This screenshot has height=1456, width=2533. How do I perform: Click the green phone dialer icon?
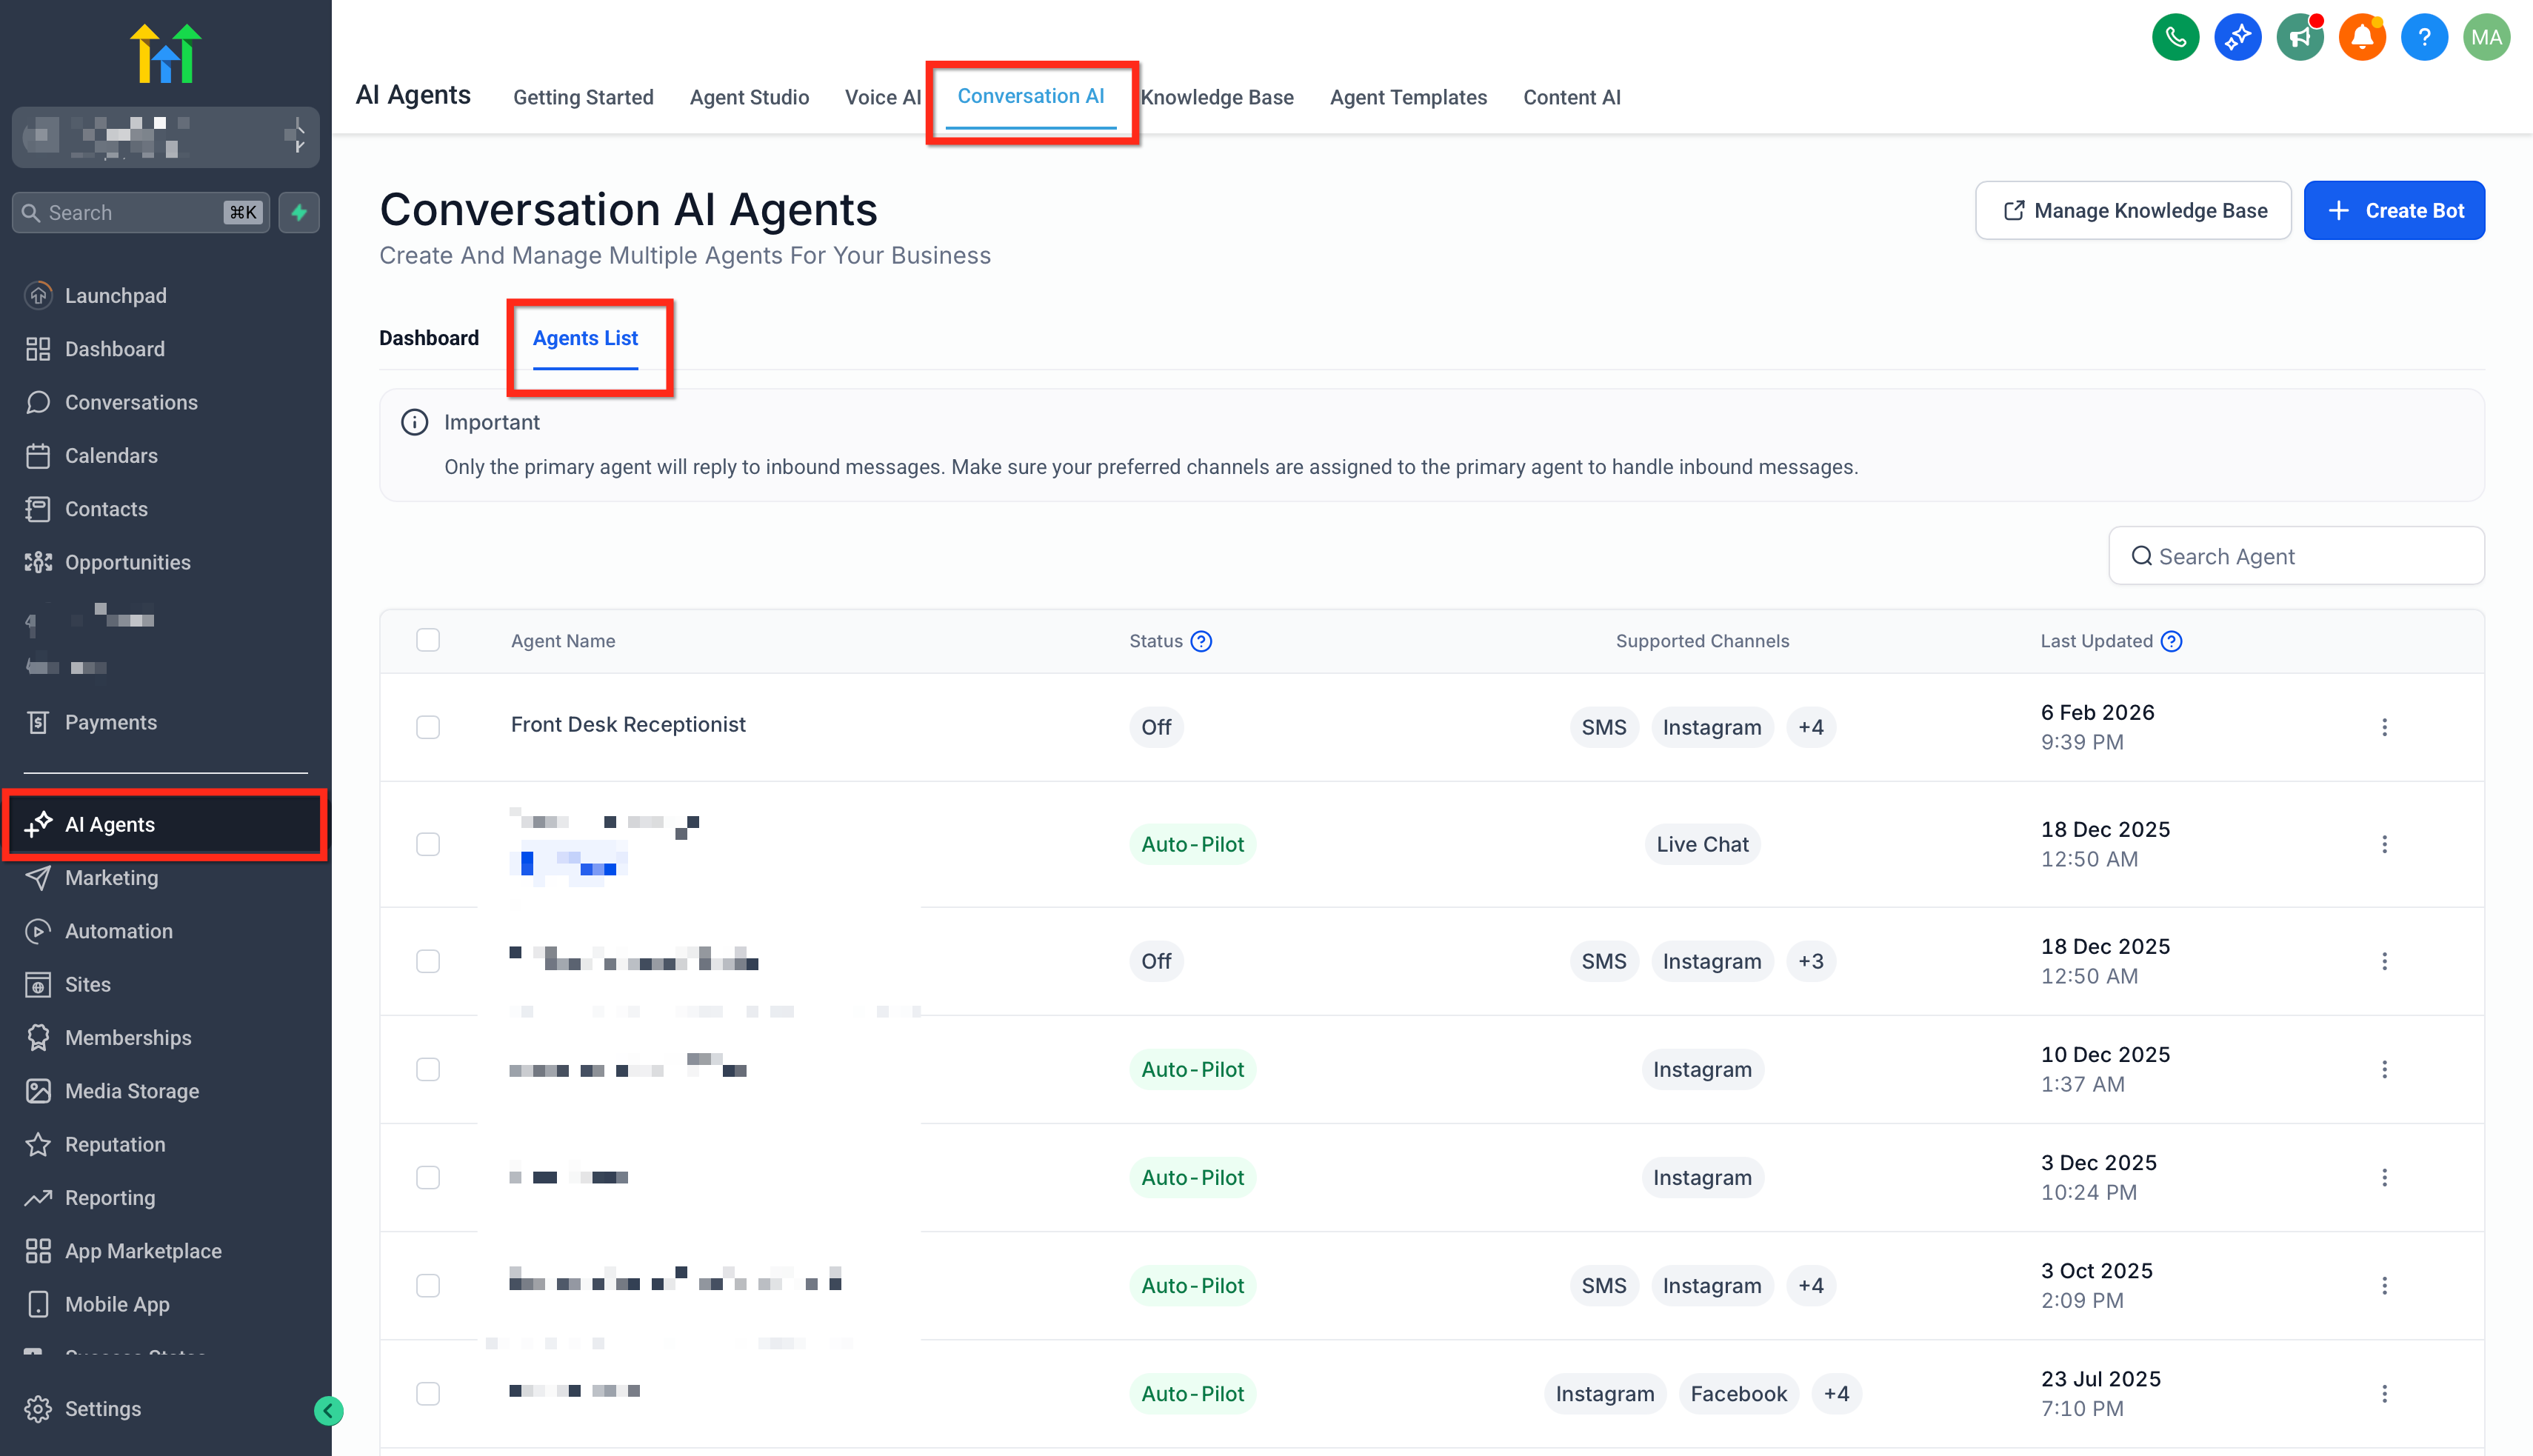click(2175, 38)
